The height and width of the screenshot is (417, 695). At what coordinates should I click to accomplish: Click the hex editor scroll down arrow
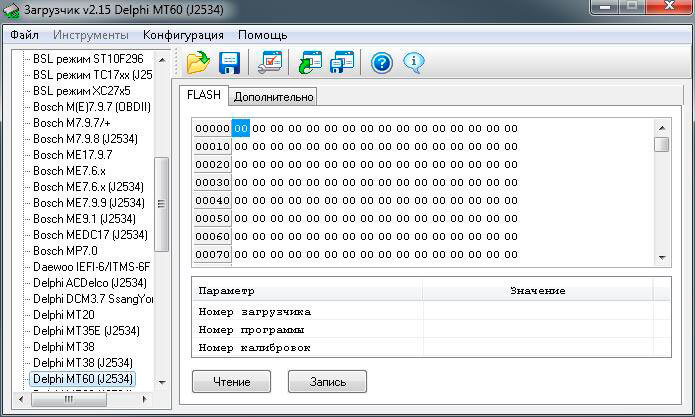click(x=661, y=258)
